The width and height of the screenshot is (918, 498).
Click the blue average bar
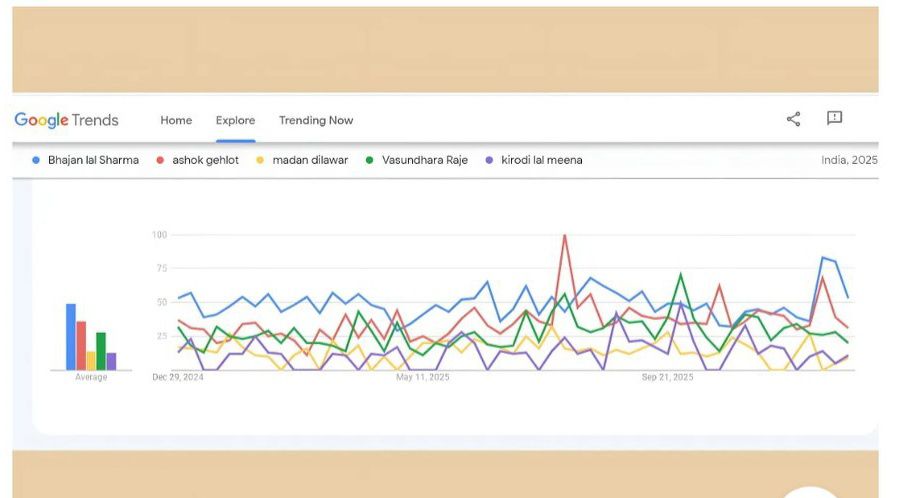[x=71, y=337]
